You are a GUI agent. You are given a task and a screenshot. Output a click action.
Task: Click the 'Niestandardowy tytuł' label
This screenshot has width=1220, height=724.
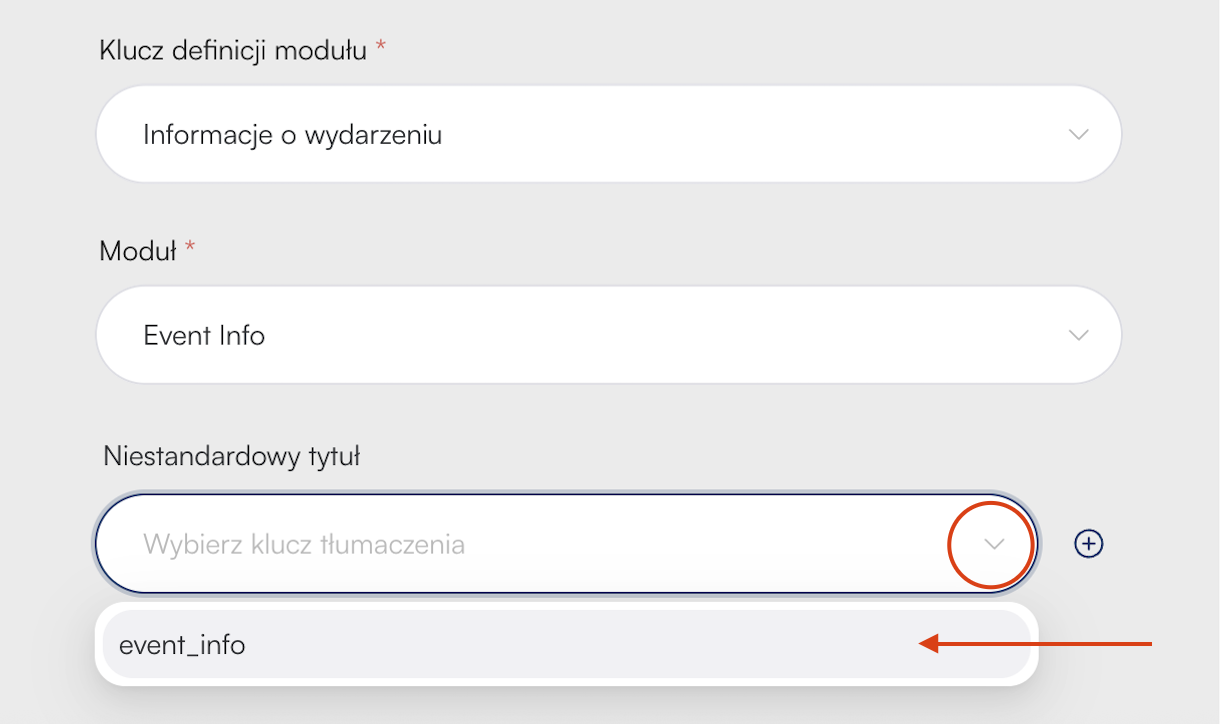231,457
